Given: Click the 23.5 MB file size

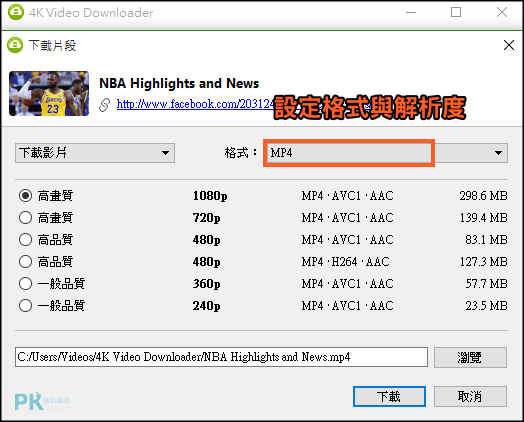Looking at the screenshot, I should 486,306.
